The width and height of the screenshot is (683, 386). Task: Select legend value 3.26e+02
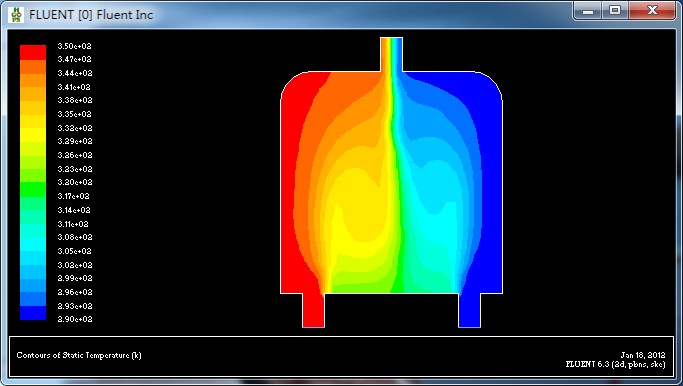pyautogui.click(x=74, y=155)
